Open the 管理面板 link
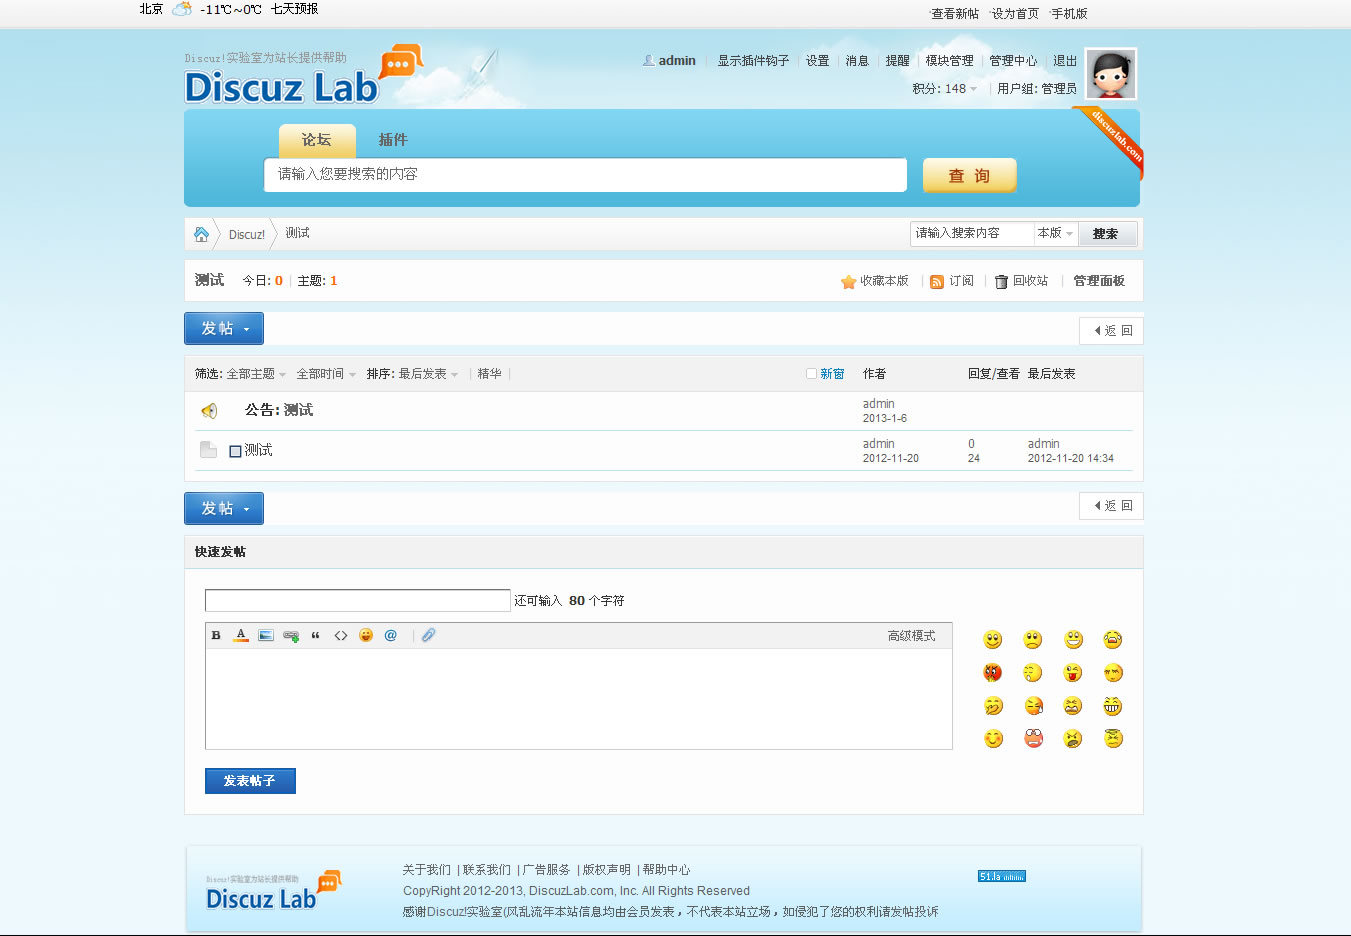This screenshot has width=1351, height=936. pos(1099,282)
